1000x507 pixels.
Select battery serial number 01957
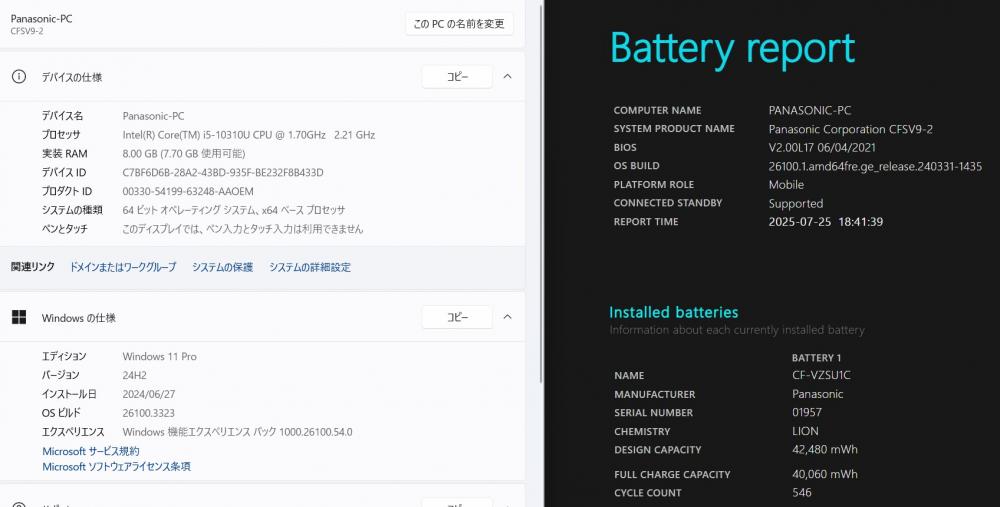click(x=807, y=412)
